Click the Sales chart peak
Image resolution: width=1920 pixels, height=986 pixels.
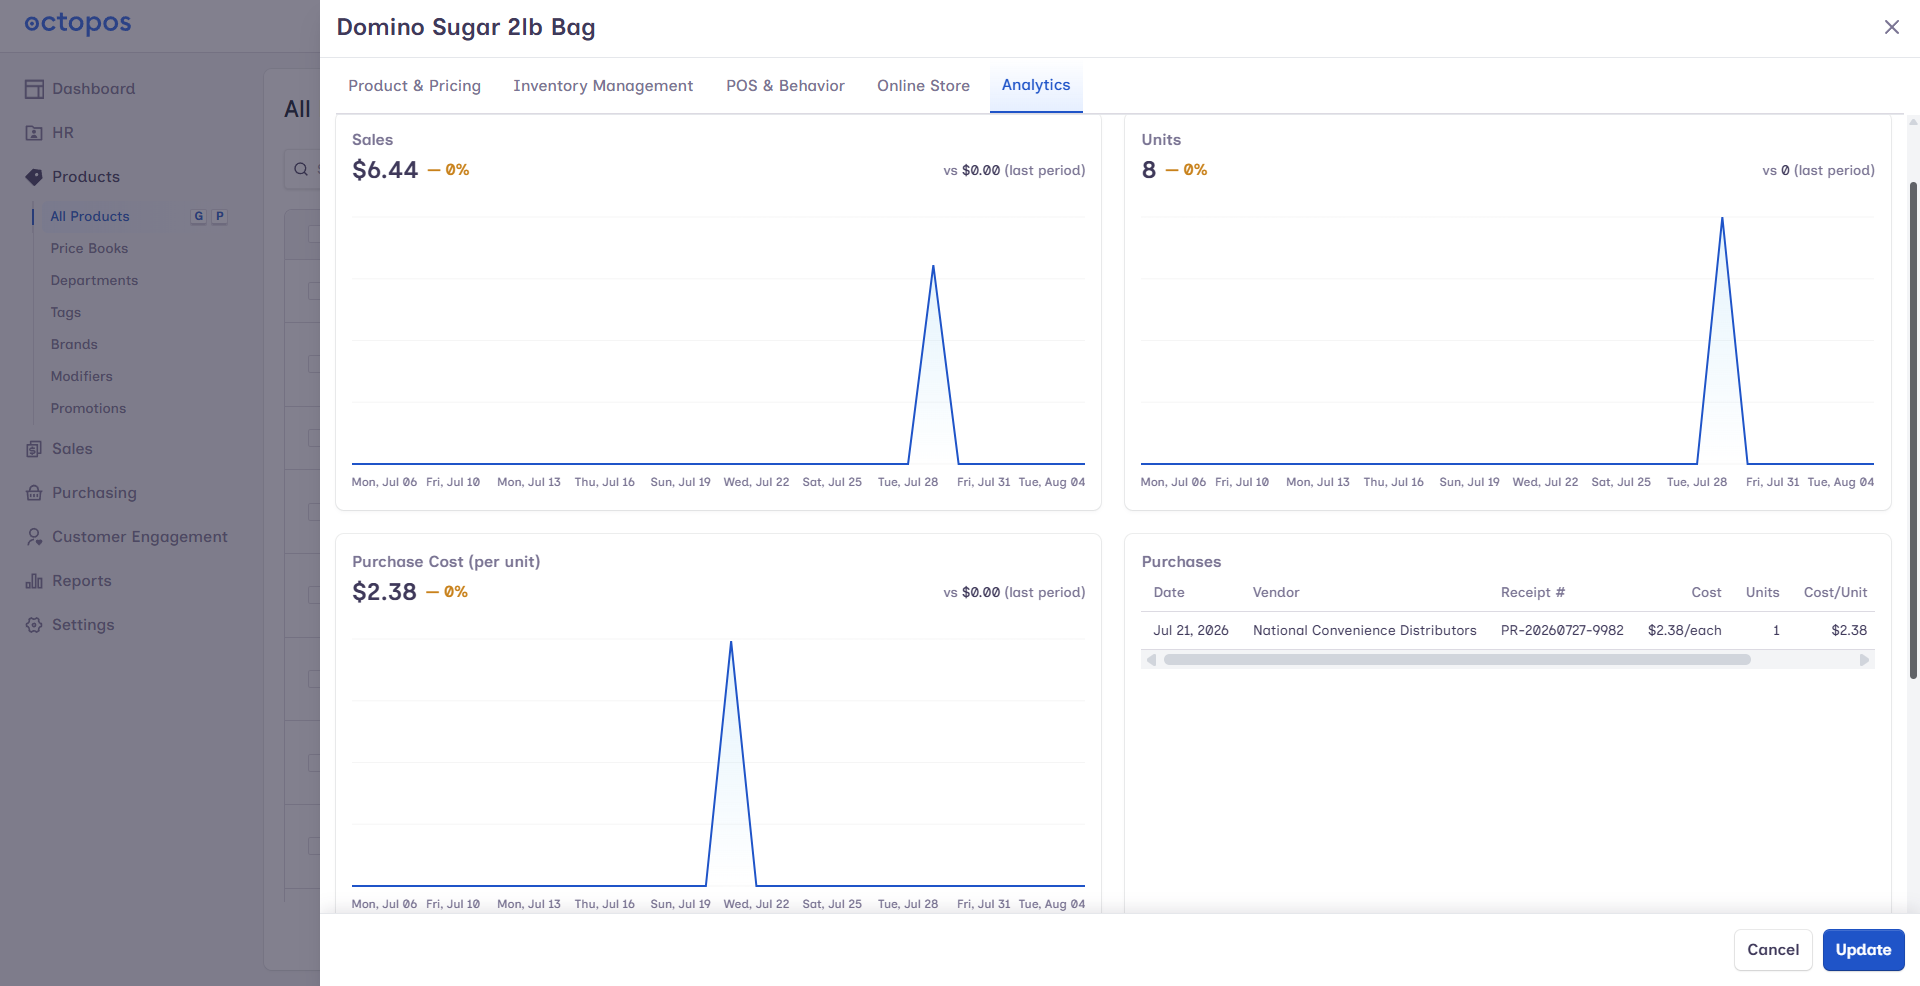[933, 266]
